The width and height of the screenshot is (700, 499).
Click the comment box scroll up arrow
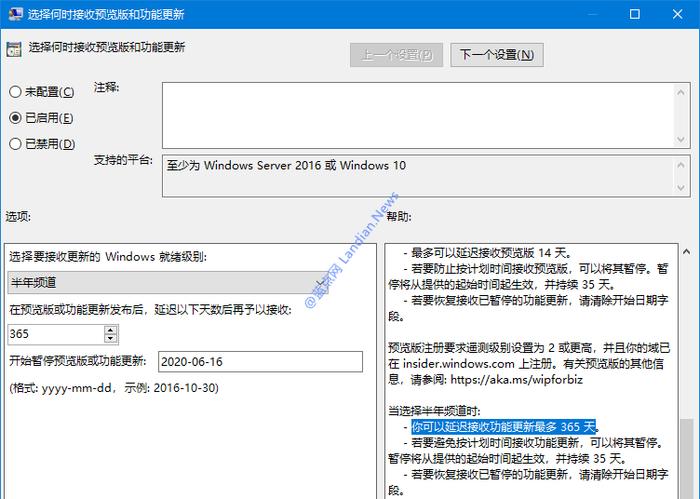tap(680, 92)
